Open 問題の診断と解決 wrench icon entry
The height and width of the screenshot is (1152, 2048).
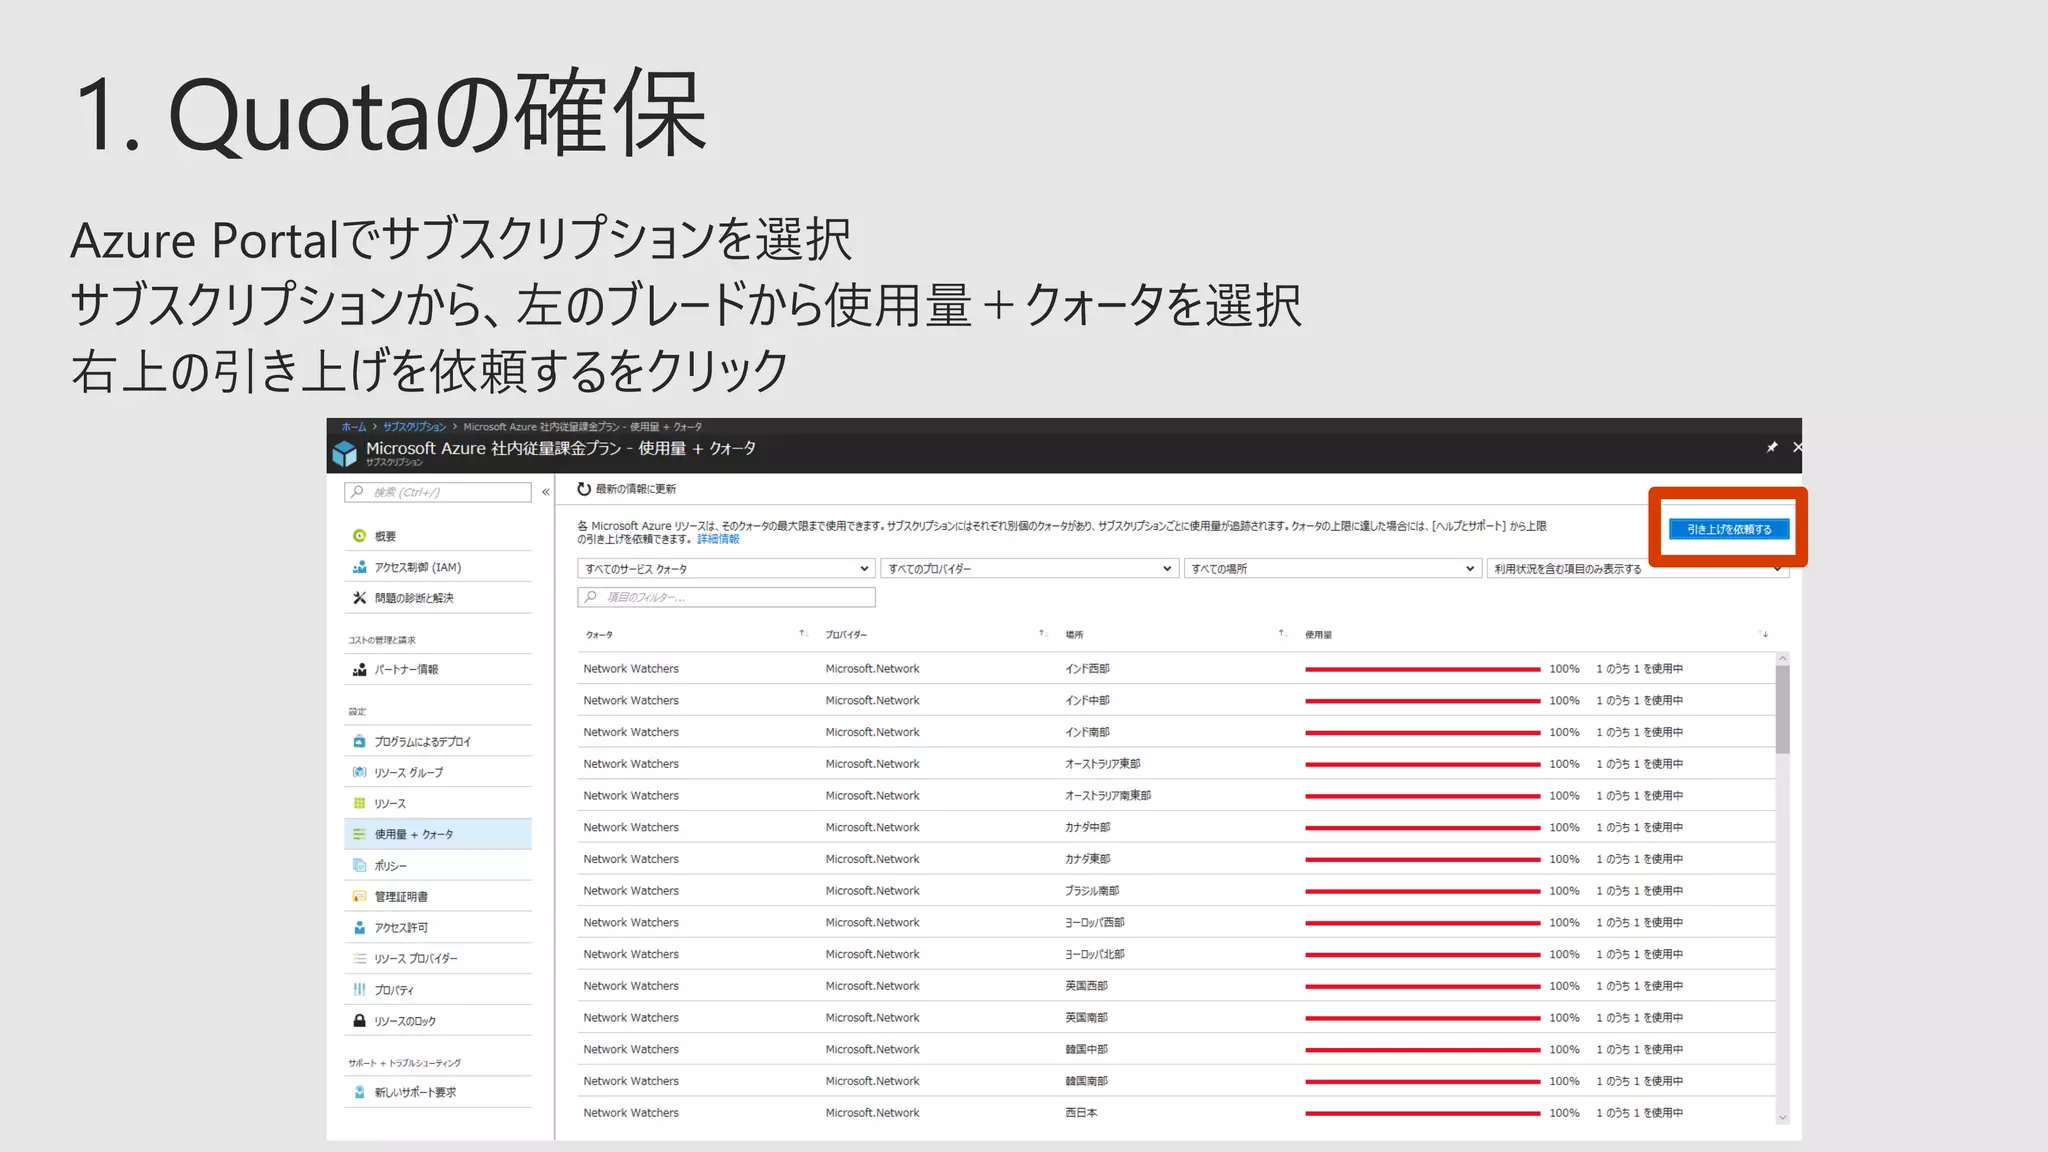359,598
